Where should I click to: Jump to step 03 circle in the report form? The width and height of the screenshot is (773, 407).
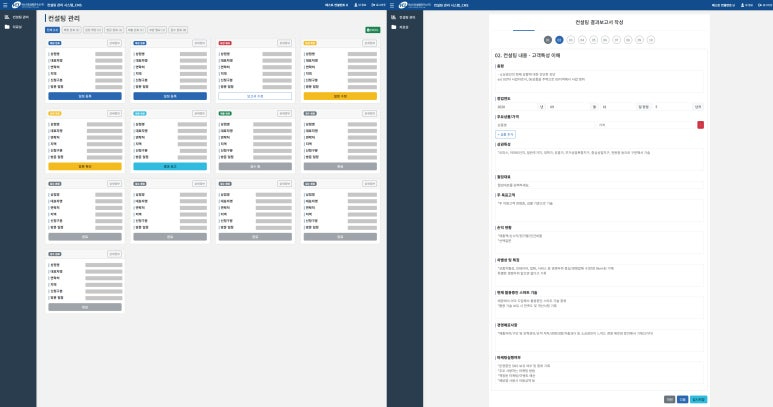click(x=571, y=40)
